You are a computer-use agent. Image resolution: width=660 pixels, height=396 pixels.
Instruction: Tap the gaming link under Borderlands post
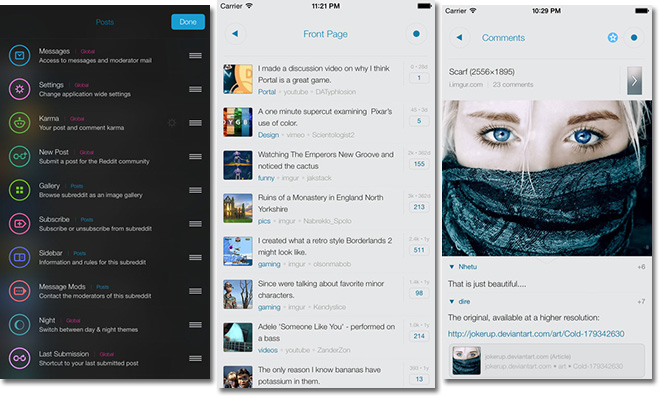(x=269, y=264)
